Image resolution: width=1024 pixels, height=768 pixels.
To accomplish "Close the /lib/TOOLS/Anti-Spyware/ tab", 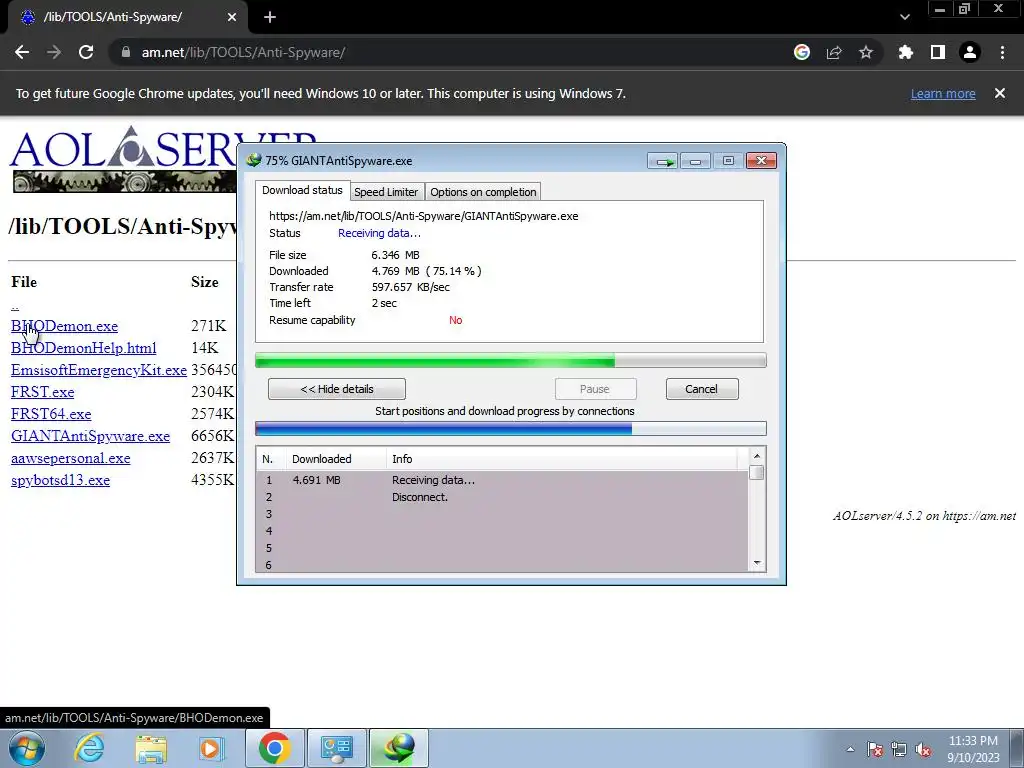I will (232, 17).
